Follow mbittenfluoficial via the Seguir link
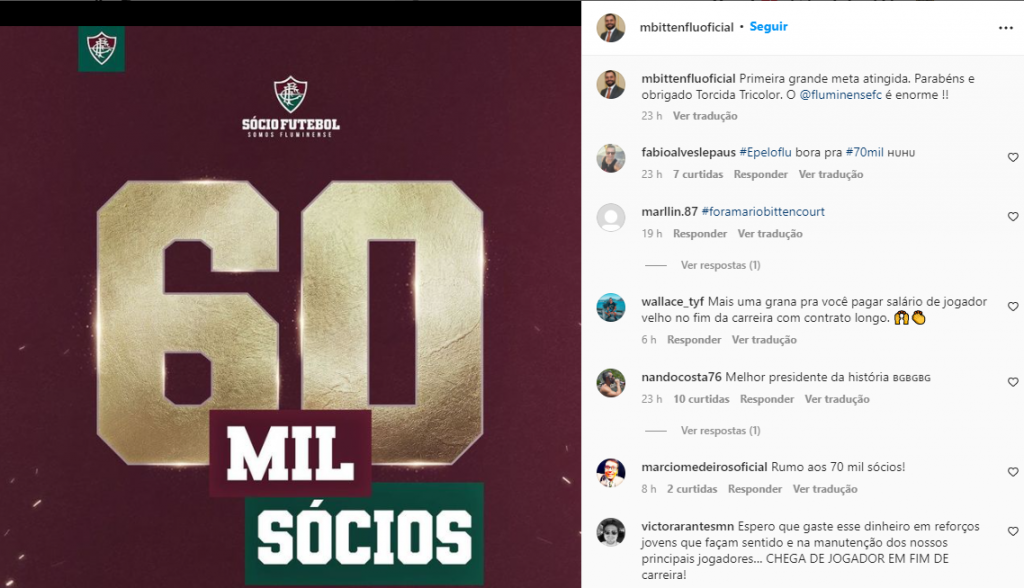The height and width of the screenshot is (588, 1024). point(769,27)
